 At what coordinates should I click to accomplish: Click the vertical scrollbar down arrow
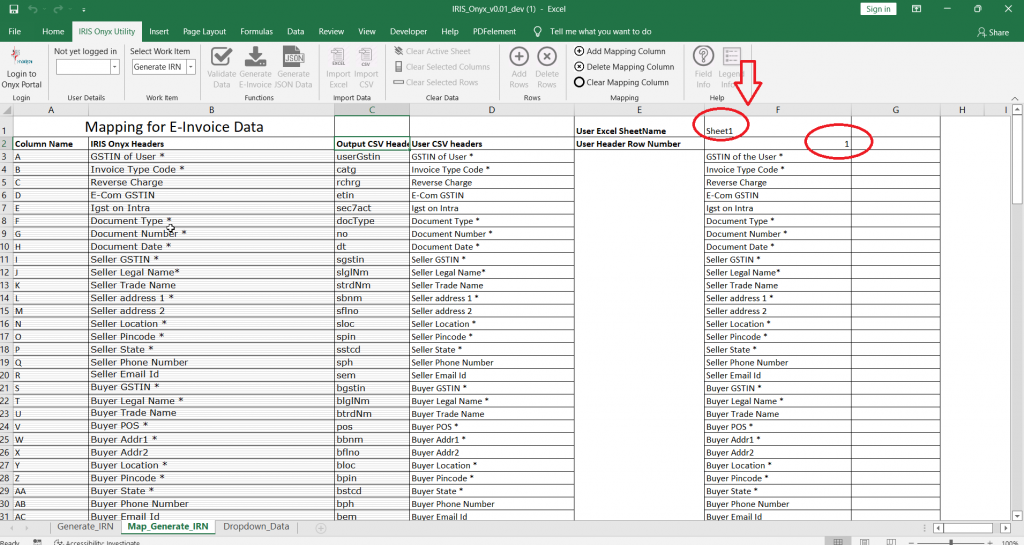pos(1017,514)
